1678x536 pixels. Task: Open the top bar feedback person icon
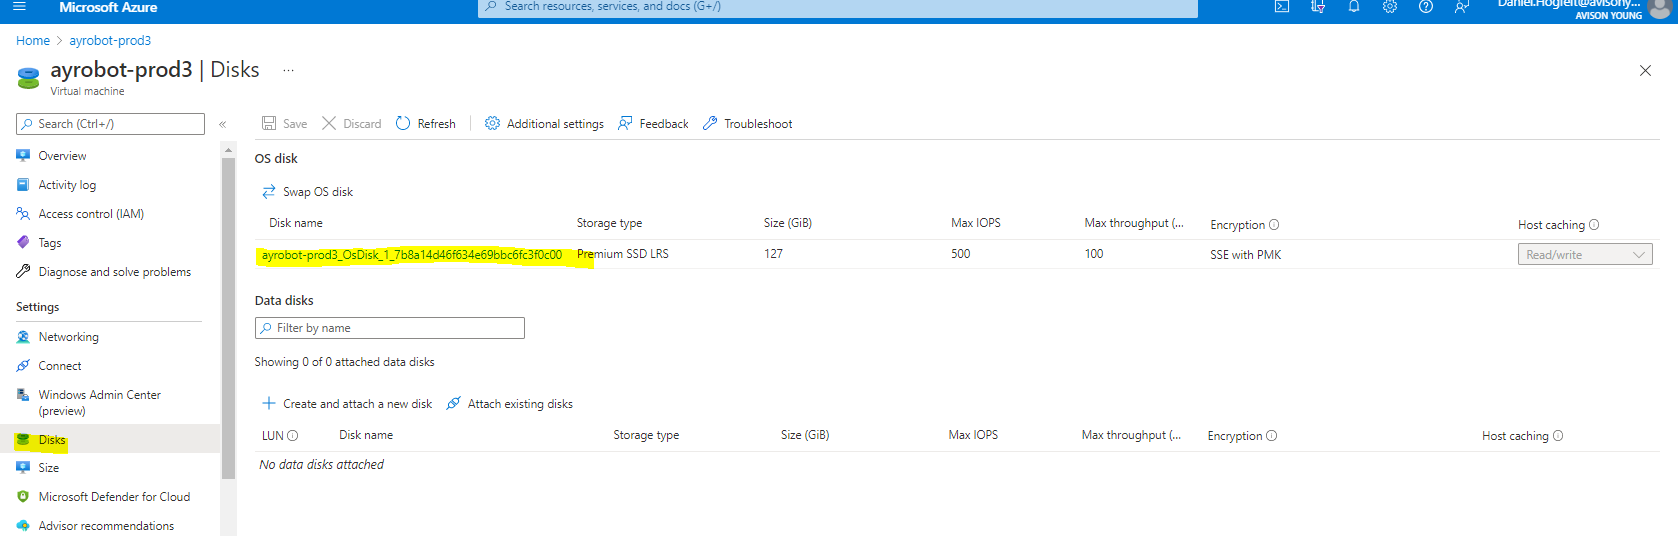coord(1462,6)
